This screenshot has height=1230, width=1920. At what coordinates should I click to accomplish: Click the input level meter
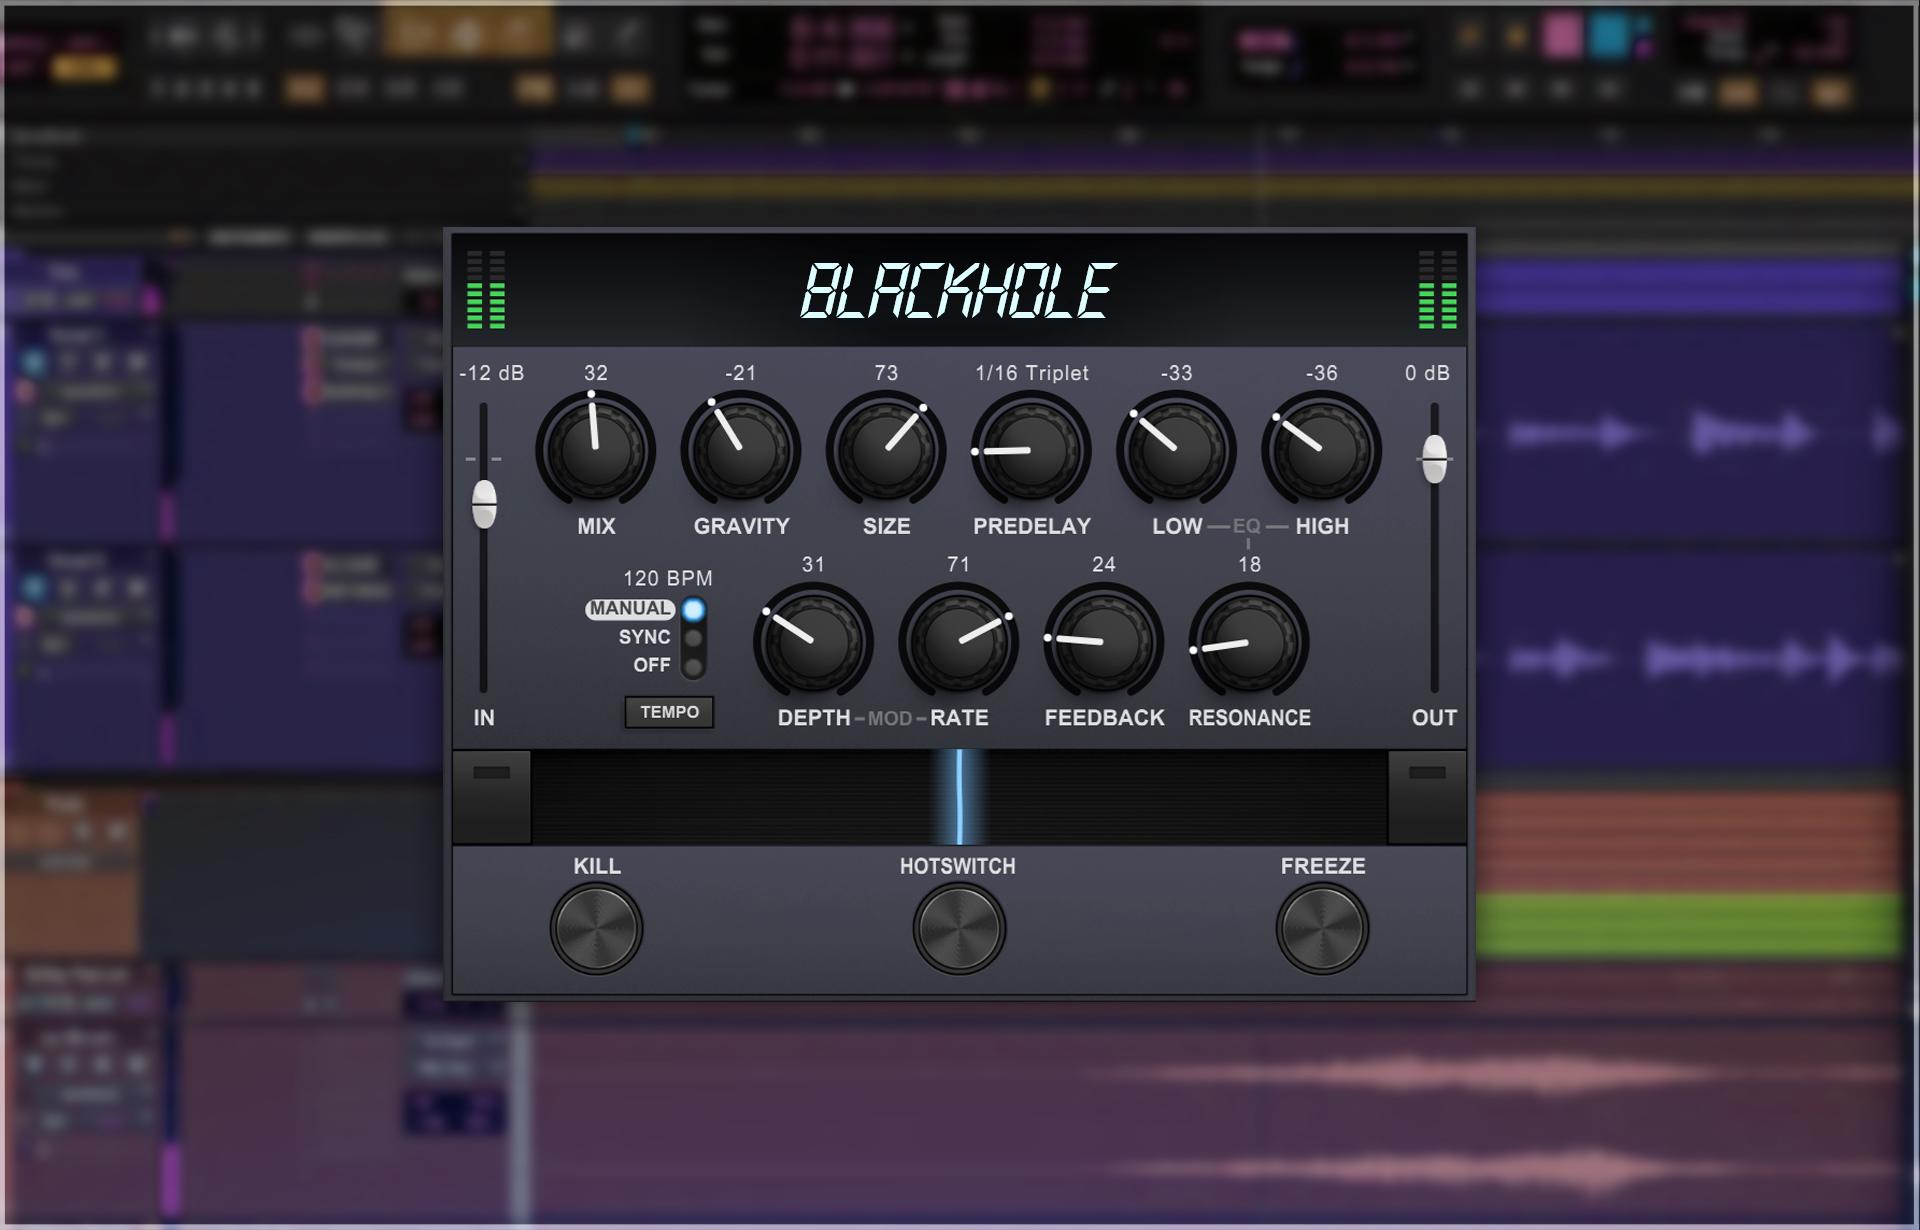pyautogui.click(x=486, y=289)
